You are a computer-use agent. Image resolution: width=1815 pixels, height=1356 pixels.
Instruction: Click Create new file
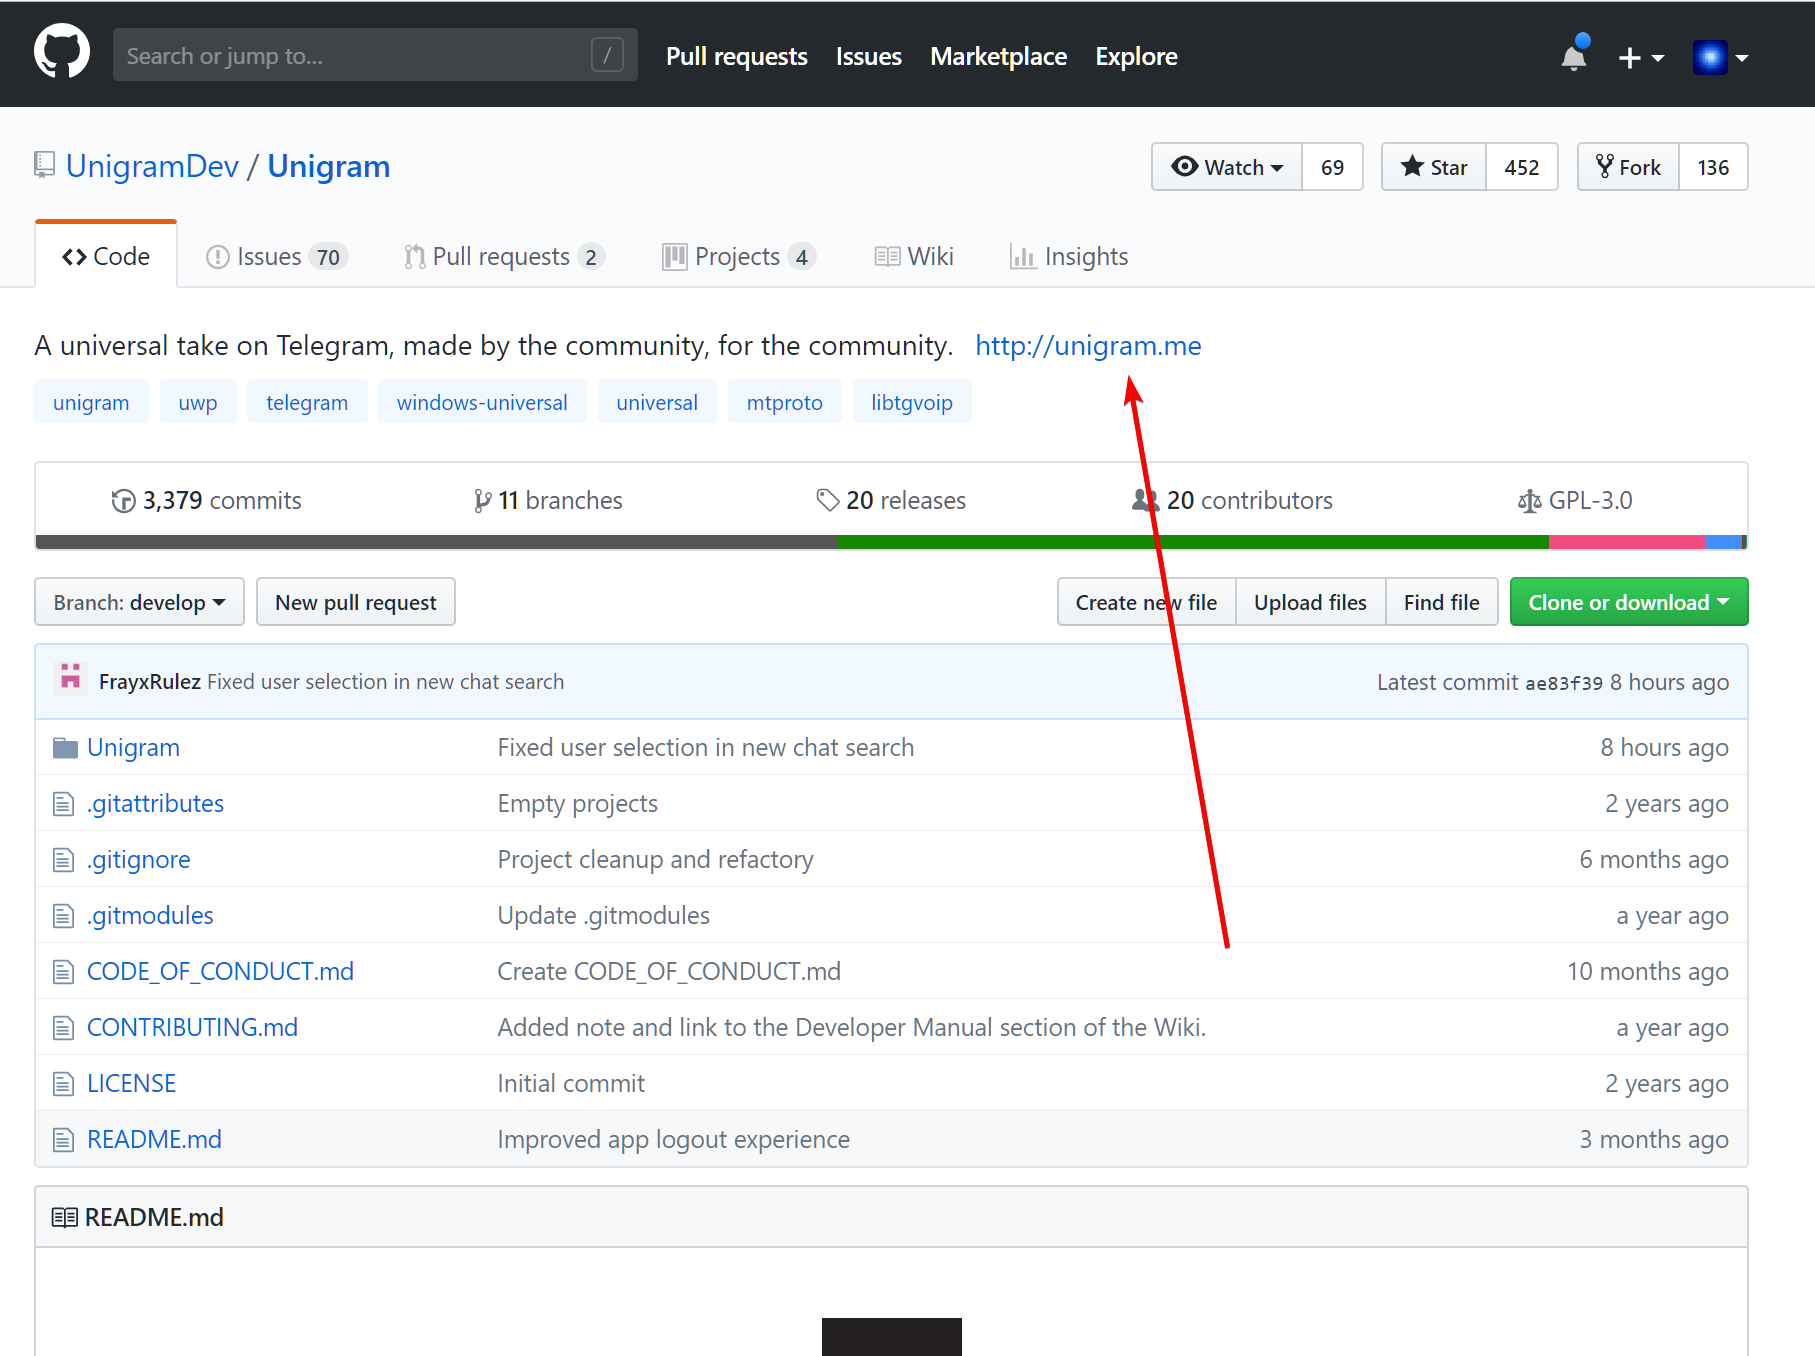(1146, 602)
